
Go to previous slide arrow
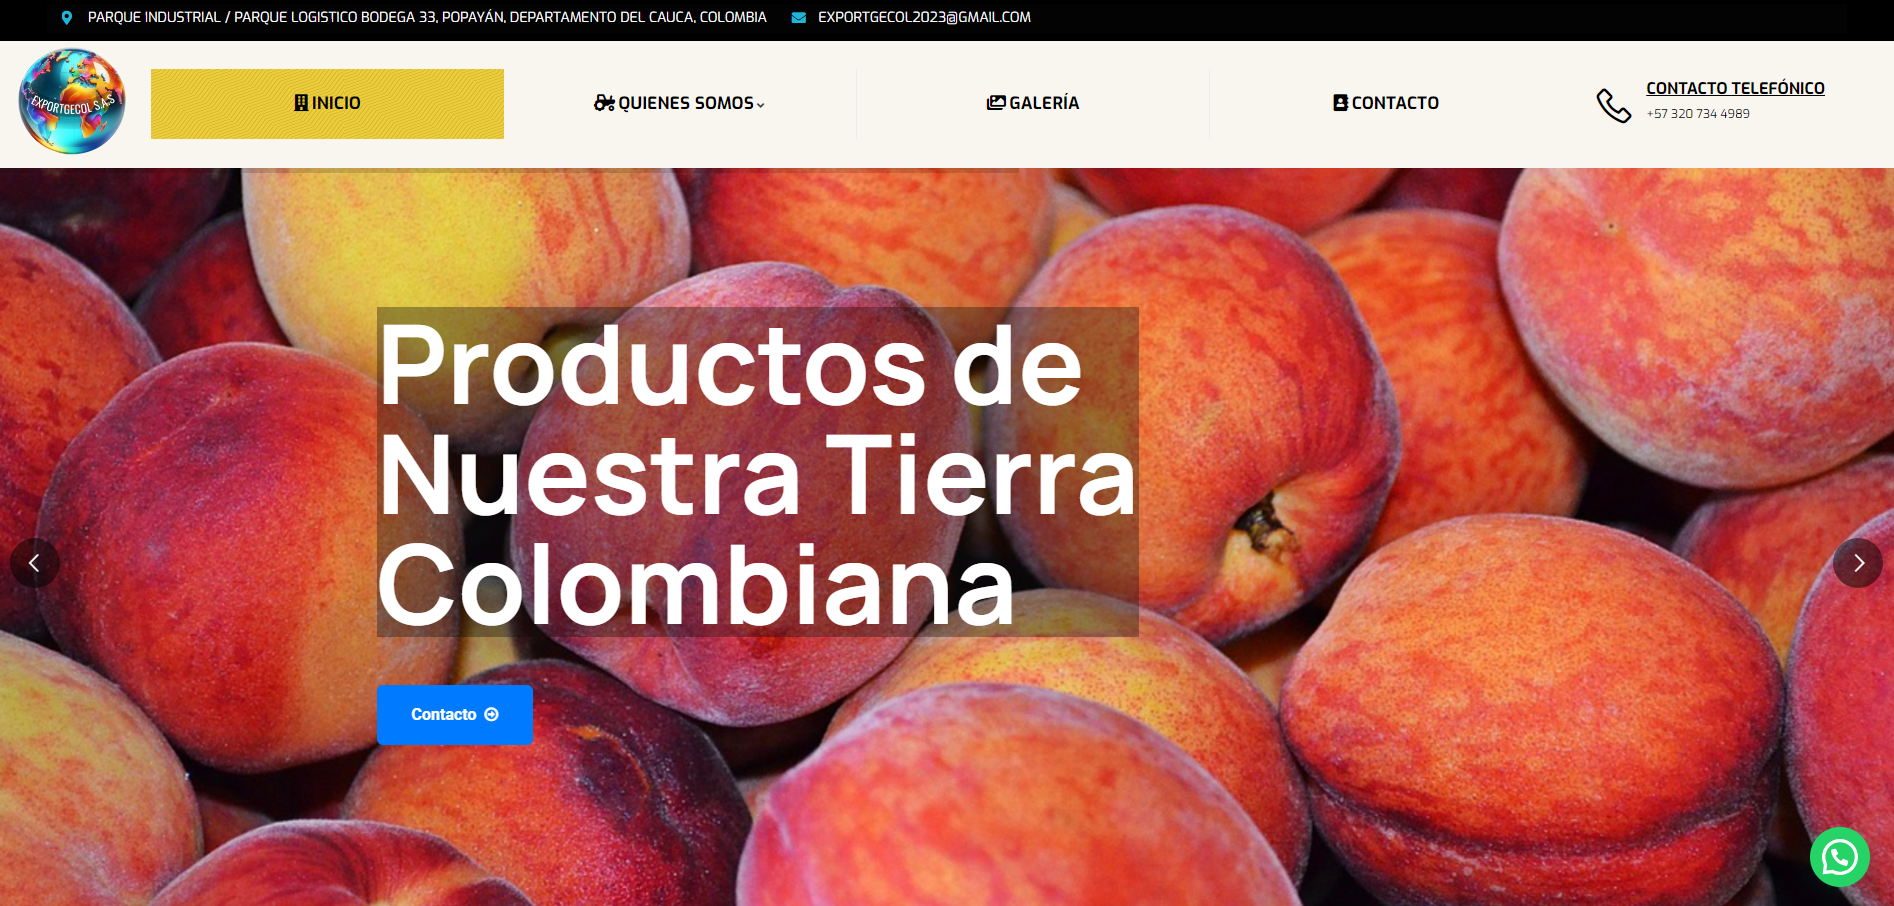pyautogui.click(x=35, y=563)
